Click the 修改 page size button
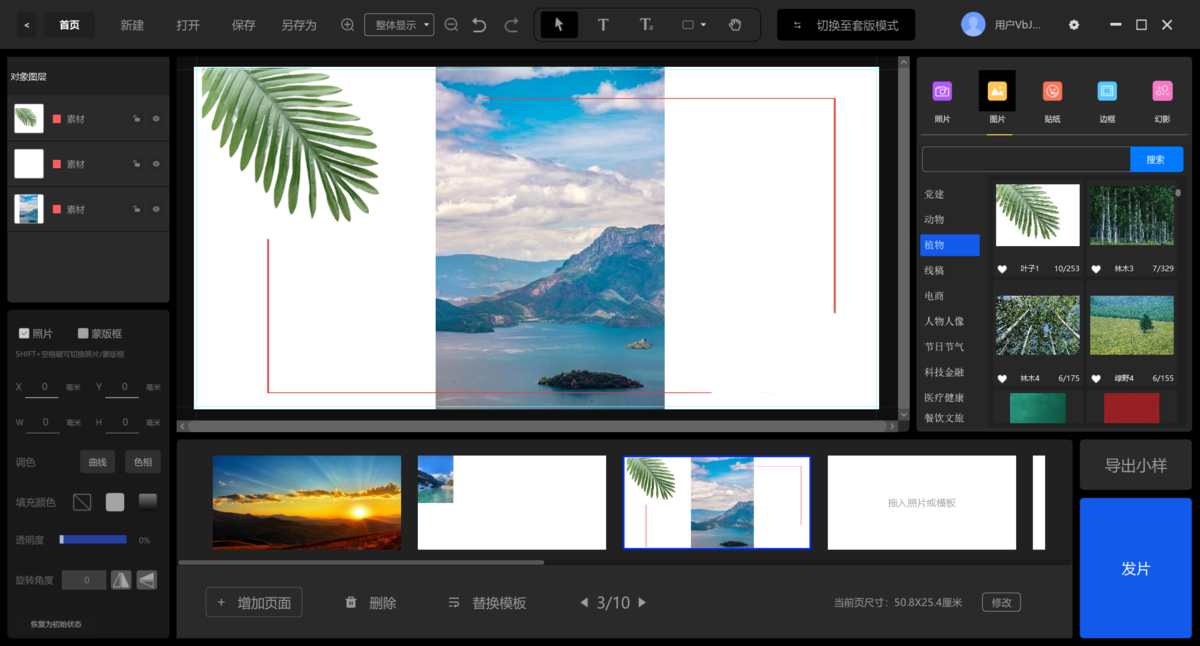 (x=1001, y=602)
